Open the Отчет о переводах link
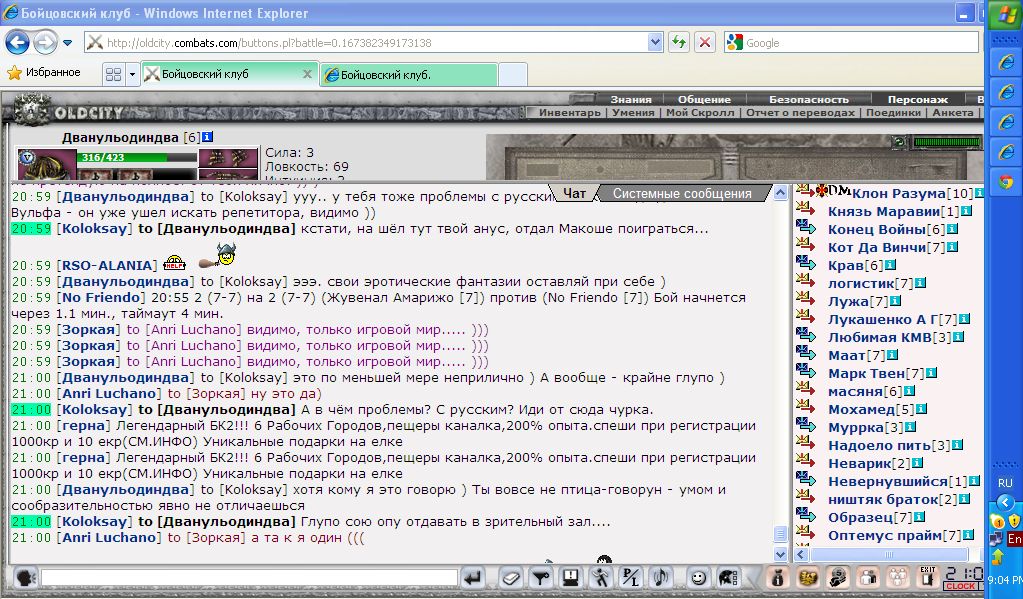 [x=800, y=112]
